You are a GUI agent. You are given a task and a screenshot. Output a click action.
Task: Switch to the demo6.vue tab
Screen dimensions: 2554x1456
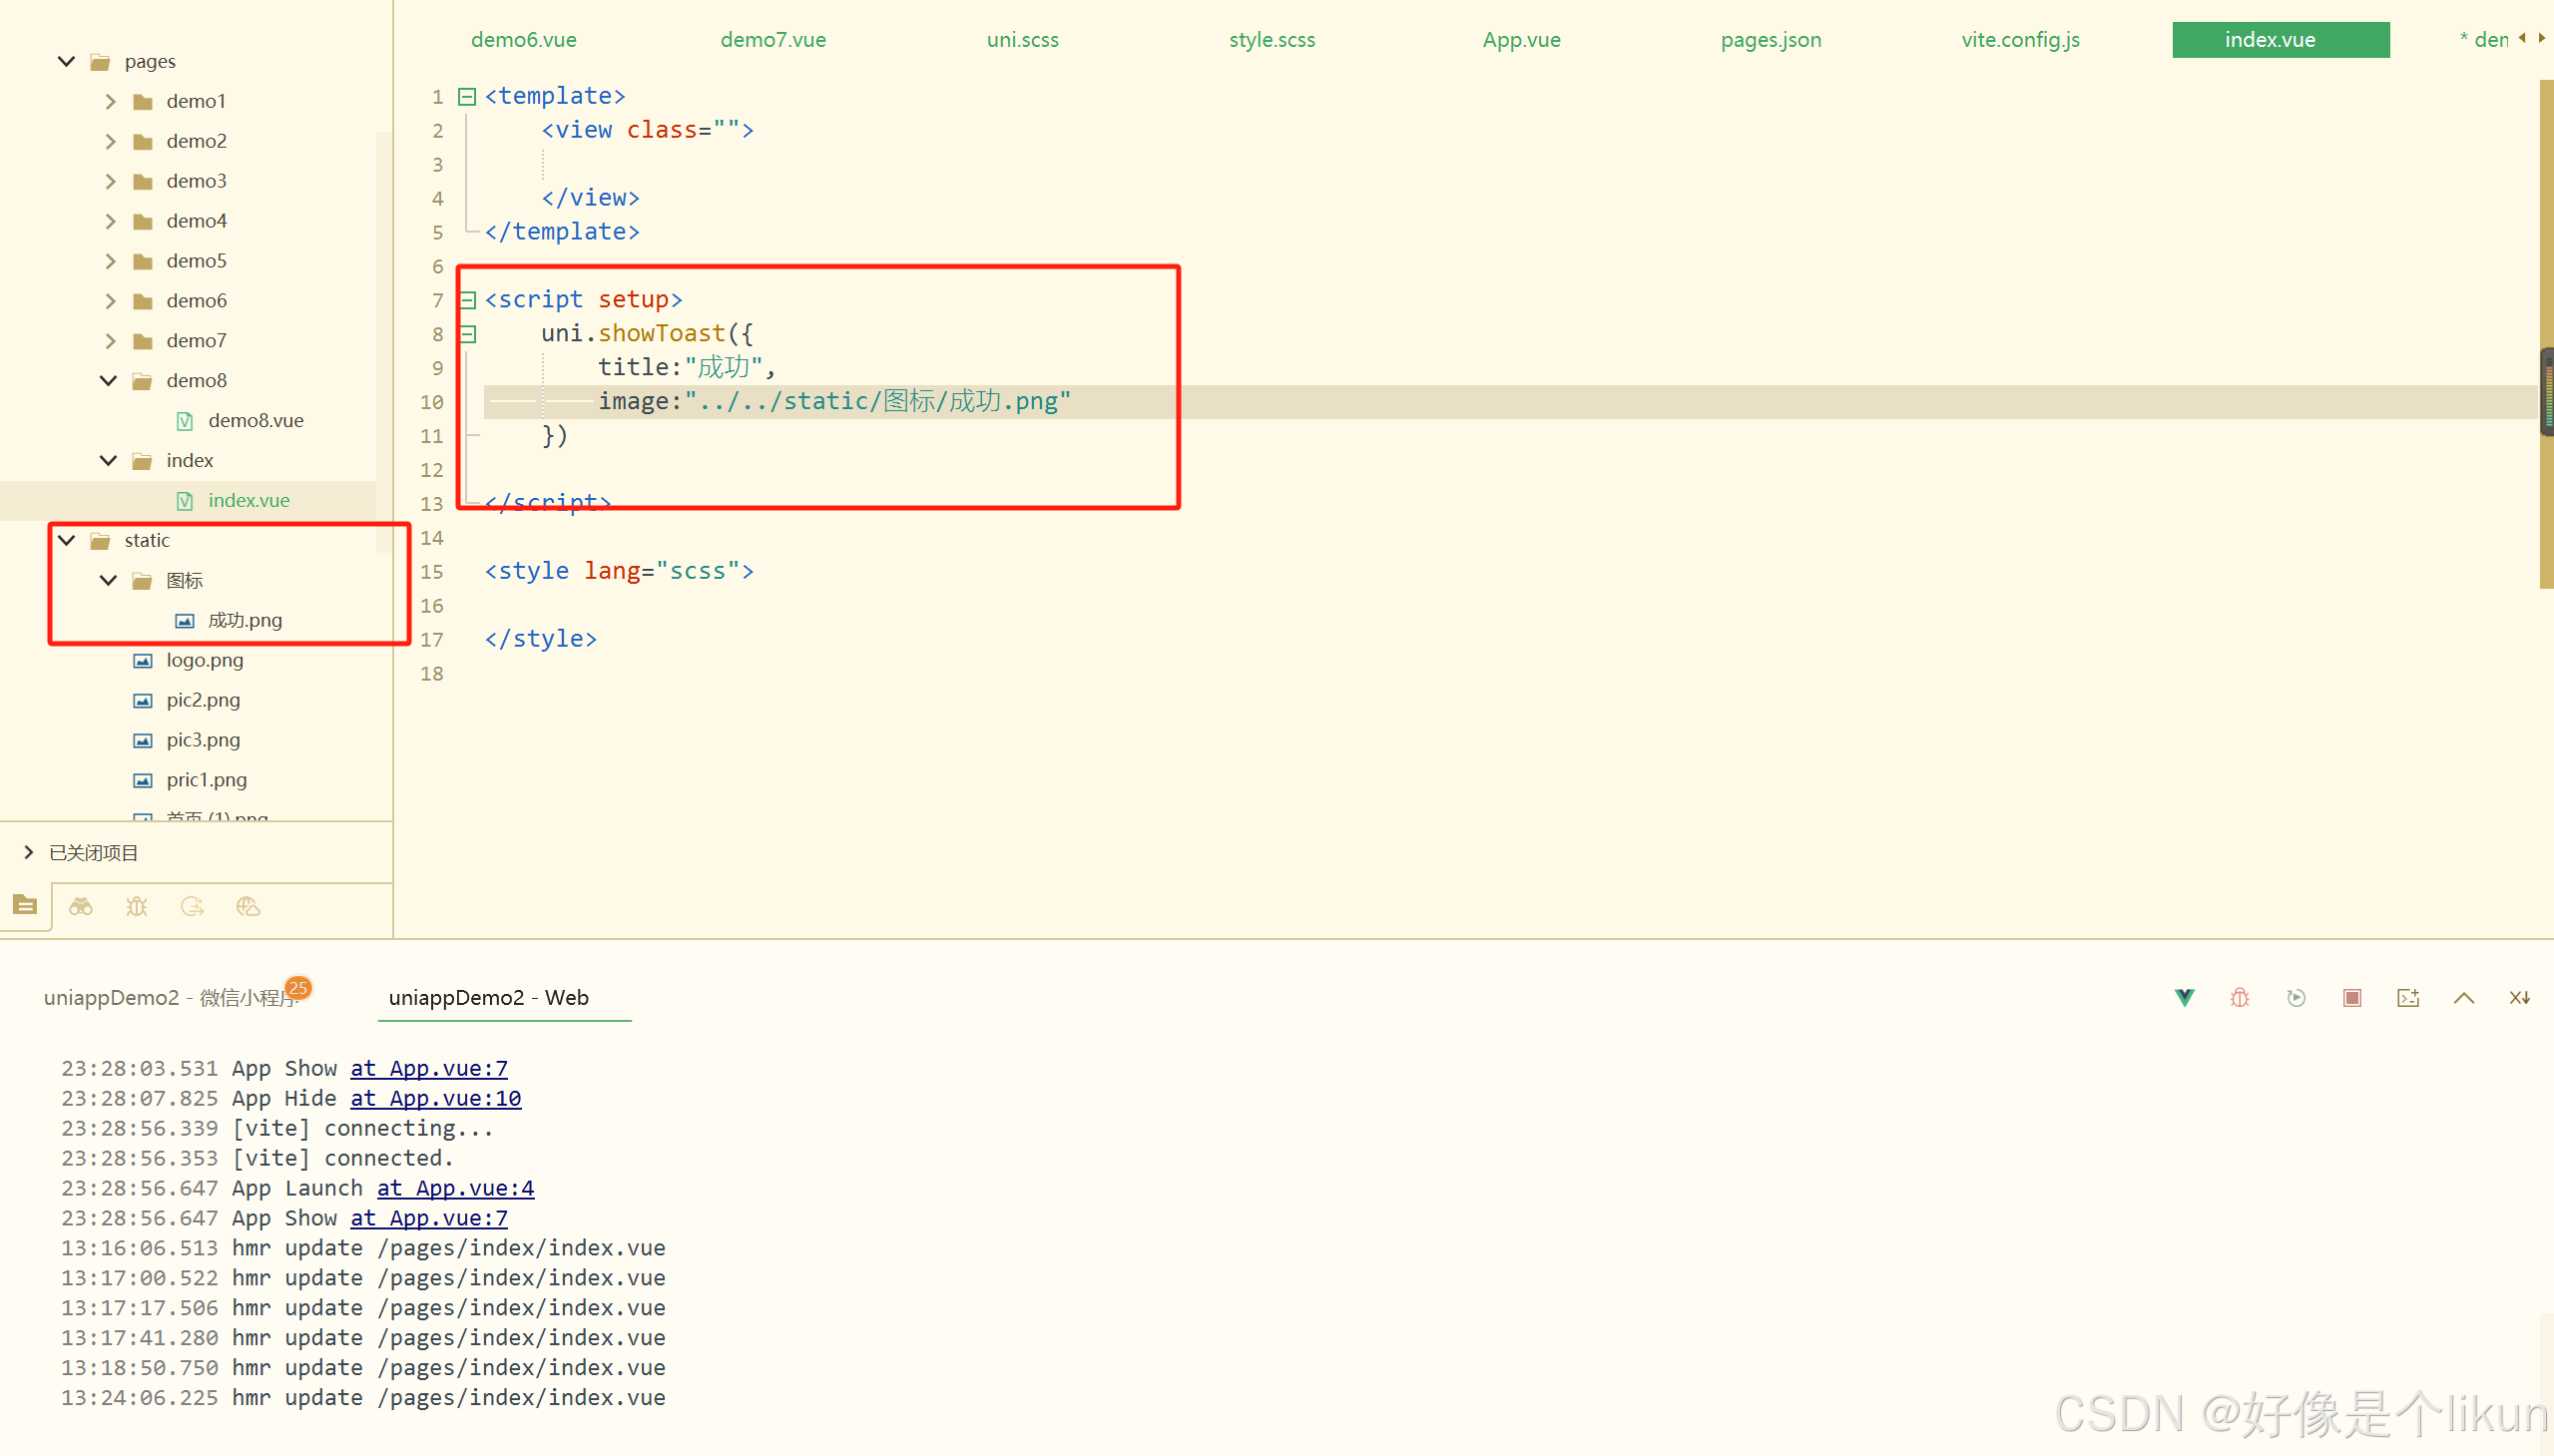click(524, 40)
